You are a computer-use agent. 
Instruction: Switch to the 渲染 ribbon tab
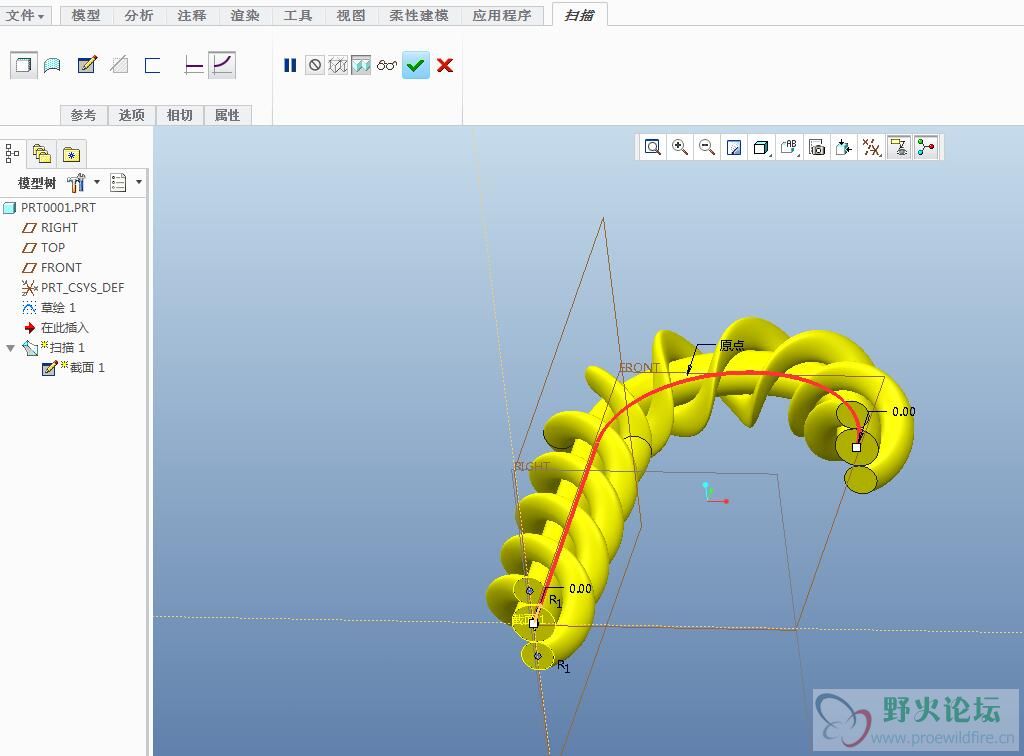coord(245,15)
